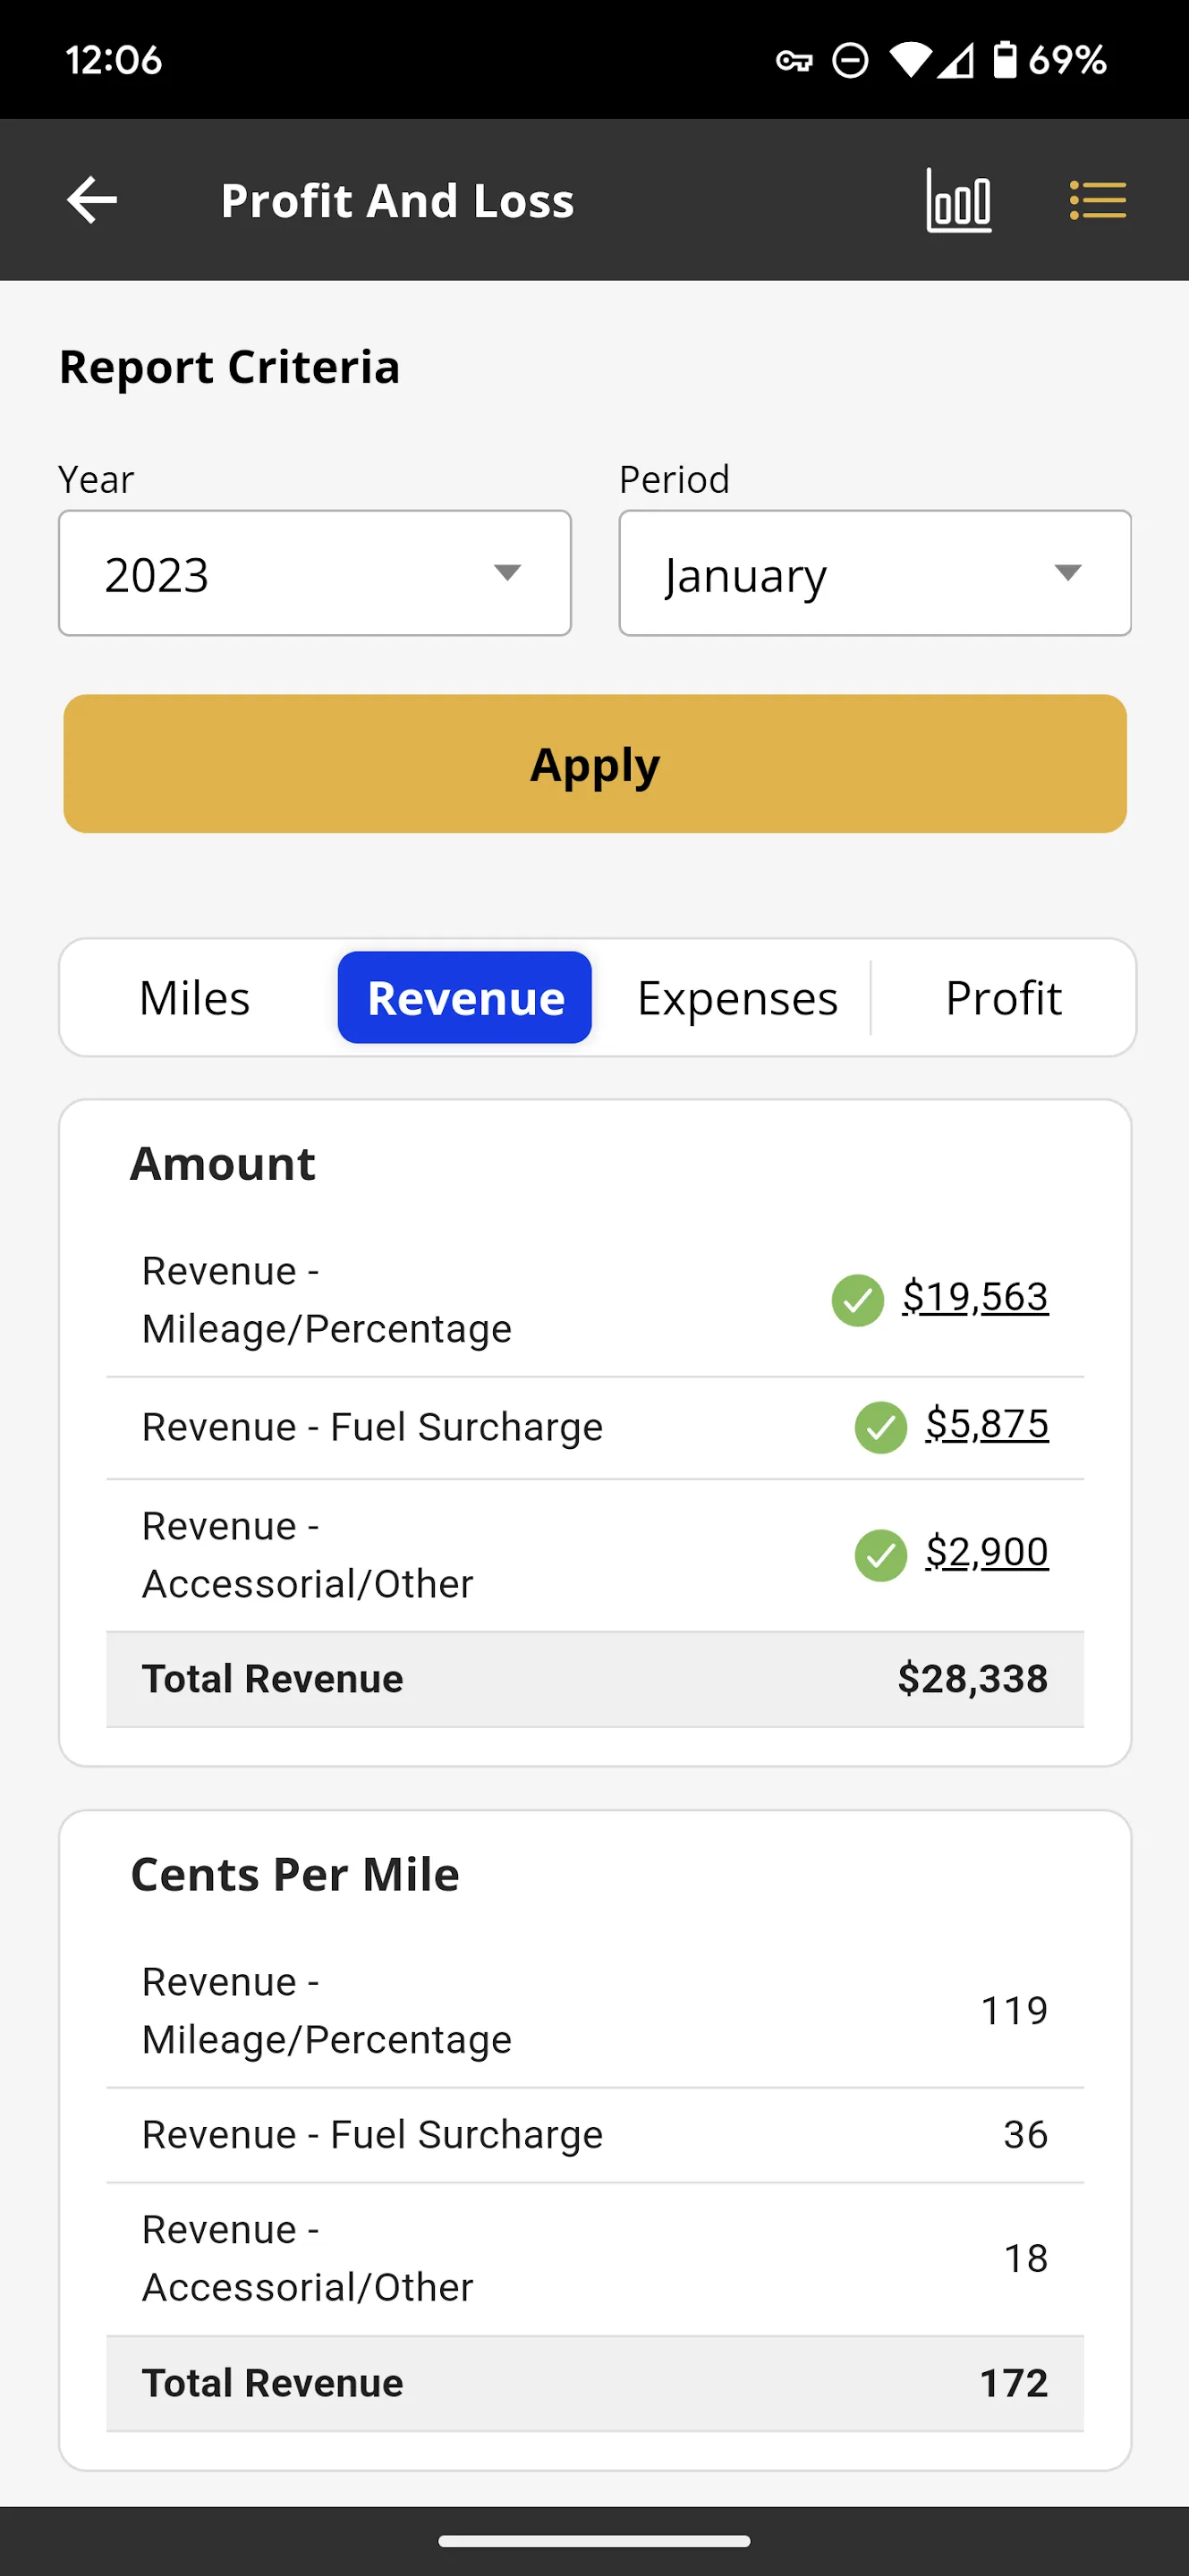Viewport: 1189px width, 2576px height.
Task: Switch to the Expenses tab
Action: [737, 998]
